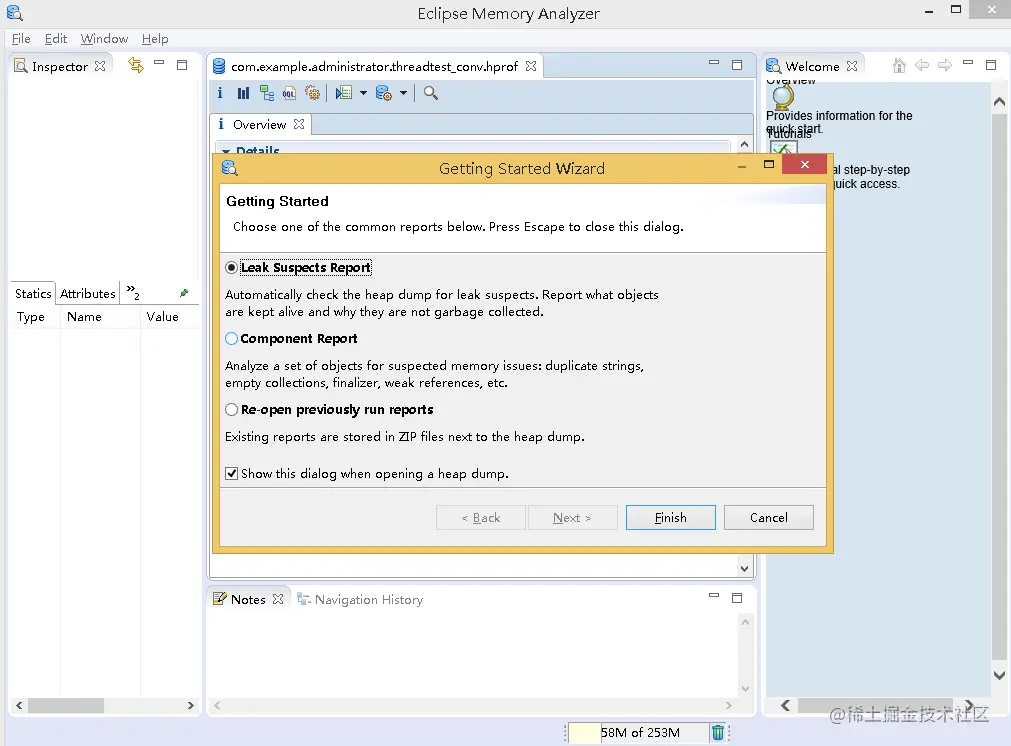Viewport: 1011px width, 746px height.
Task: Open the Histogram view icon
Action: click(243, 93)
